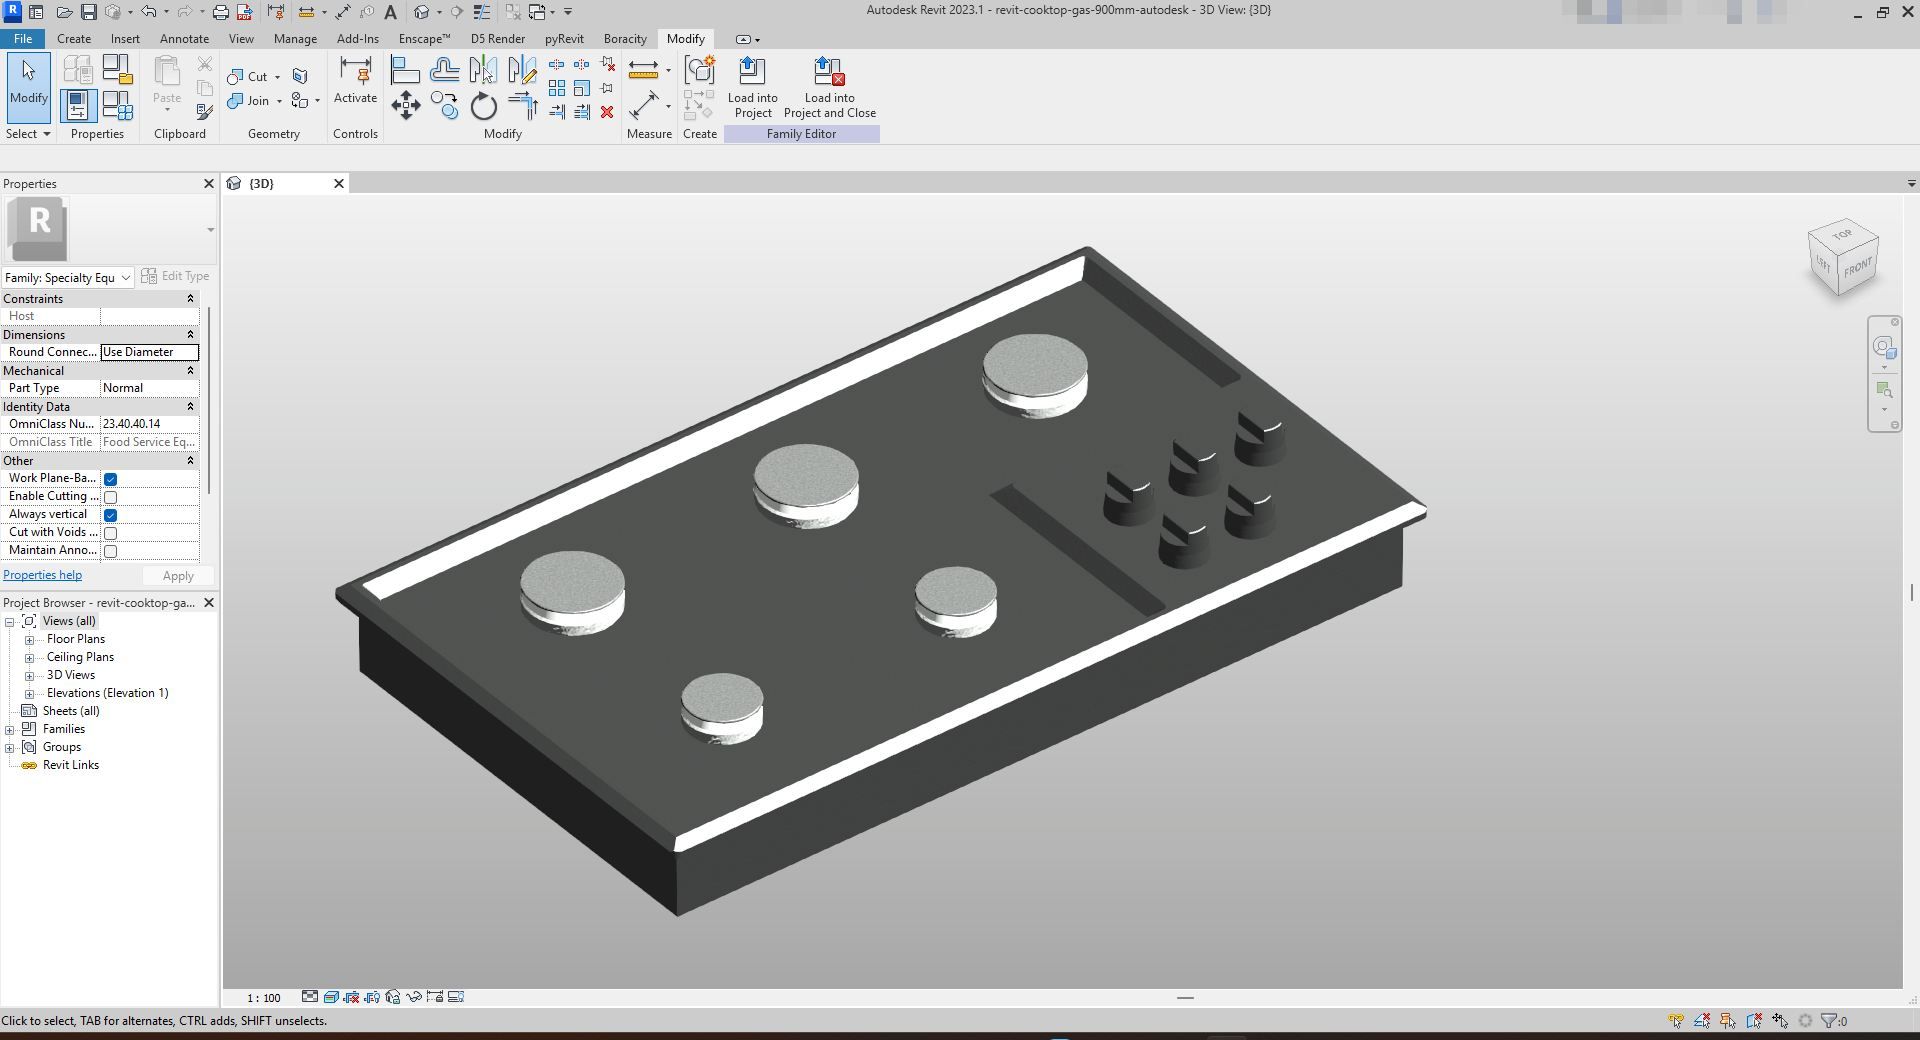Close the {3D} view tab

[339, 183]
